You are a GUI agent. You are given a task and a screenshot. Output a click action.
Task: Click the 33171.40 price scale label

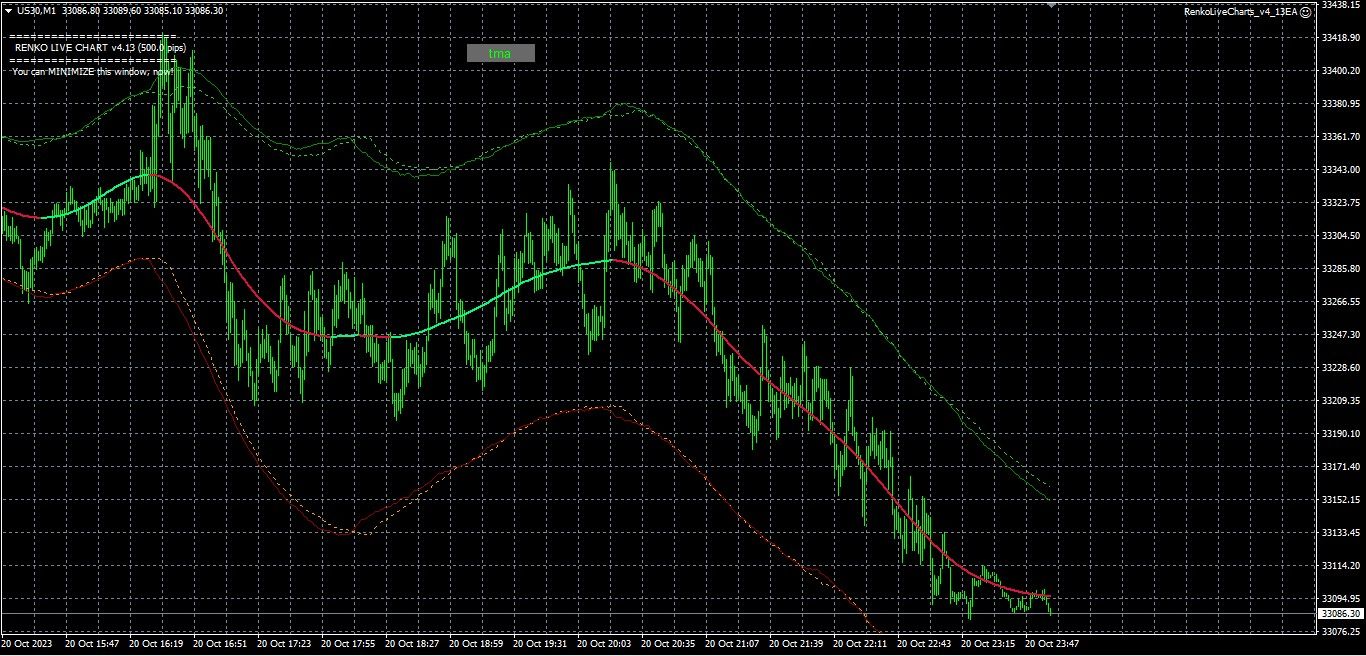(1340, 467)
